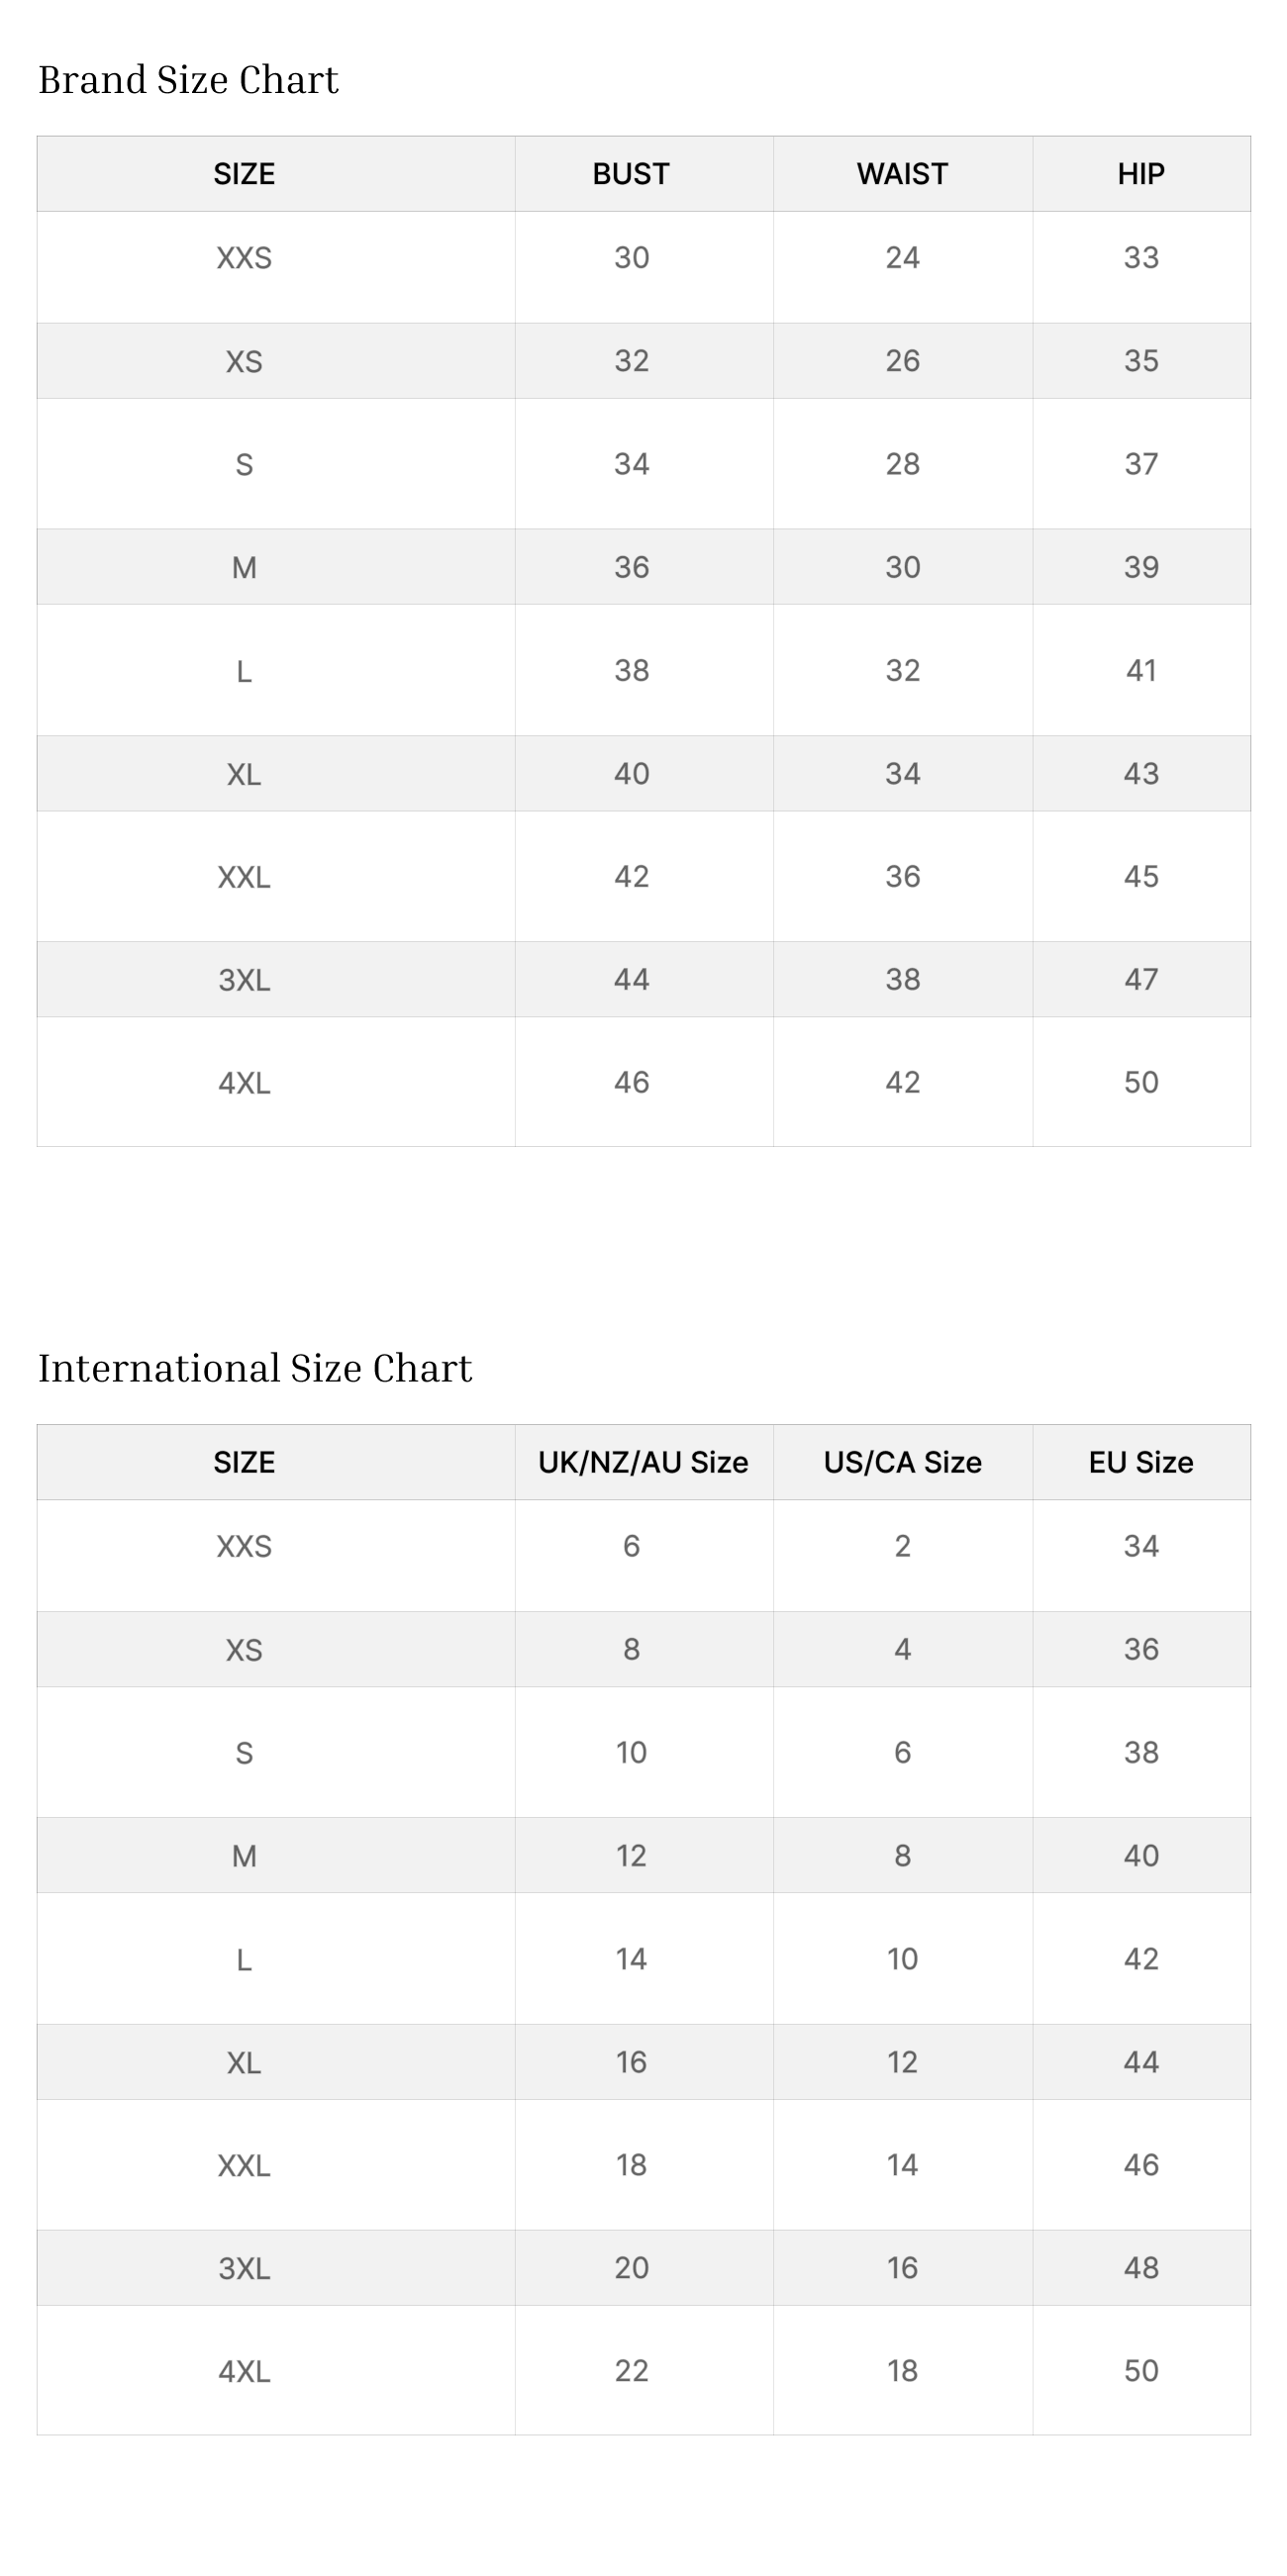Click the EU size value 34 for XXS
1287x2576 pixels.
point(1141,1546)
